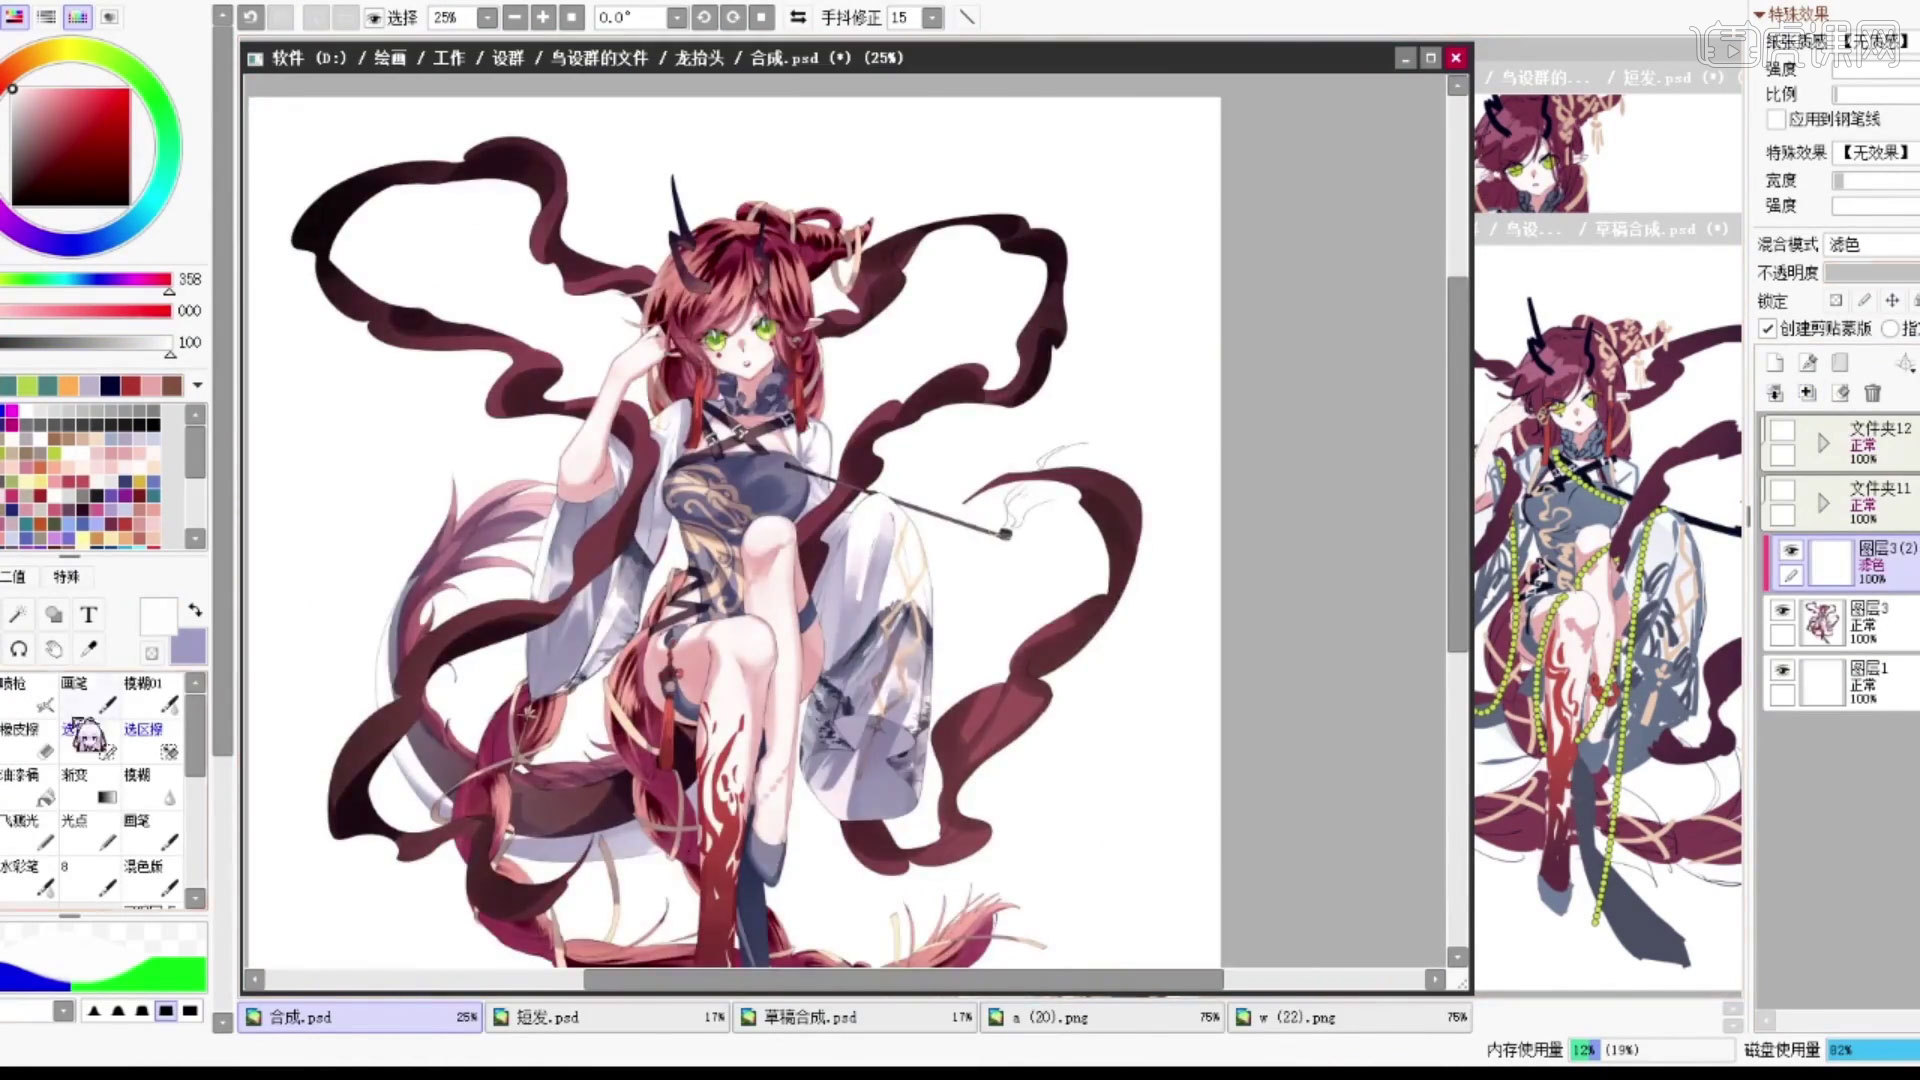Viewport: 1920px width, 1080px height.
Task: Switch to the 短发.psd document tab
Action: [608, 1017]
